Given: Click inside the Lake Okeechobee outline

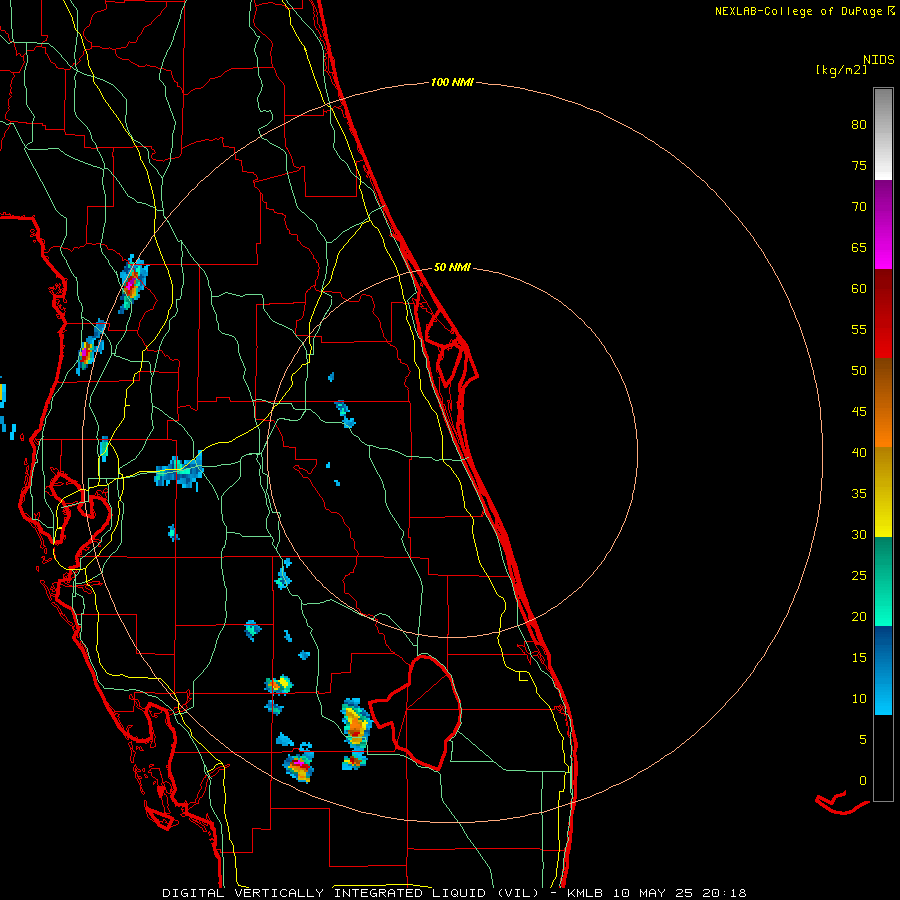Looking at the screenshot, I should 428,712.
